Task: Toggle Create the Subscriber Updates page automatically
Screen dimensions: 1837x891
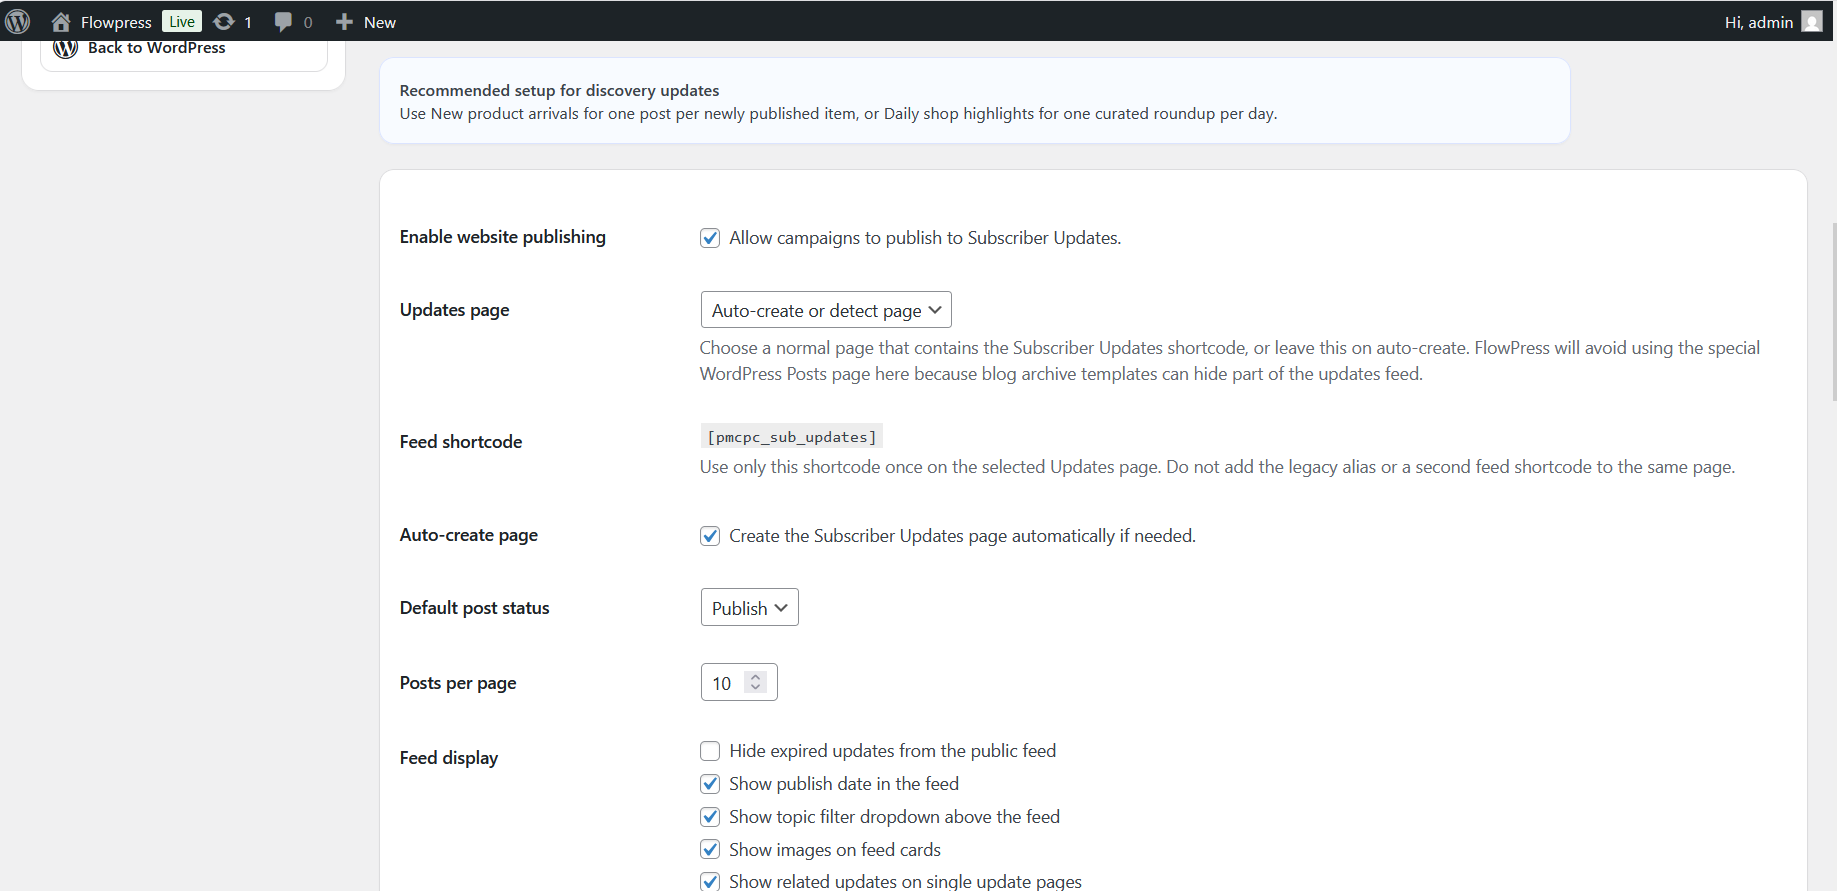Action: [710, 536]
